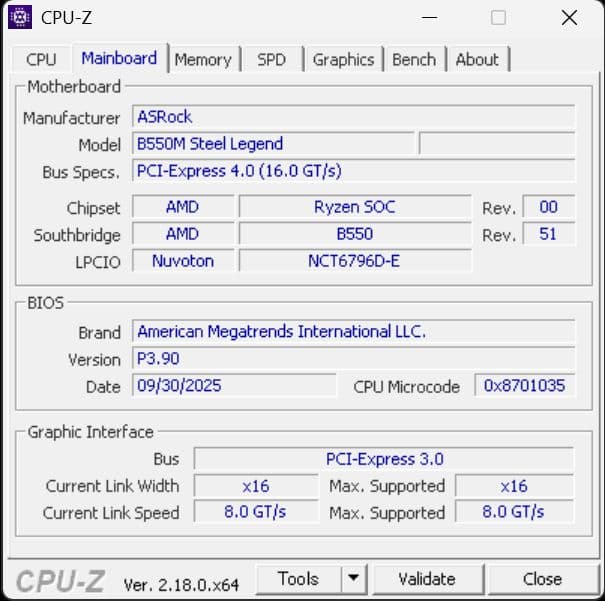The image size is (605, 601).
Task: Click the Southbridge Rev. 51 value
Action: 549,234
